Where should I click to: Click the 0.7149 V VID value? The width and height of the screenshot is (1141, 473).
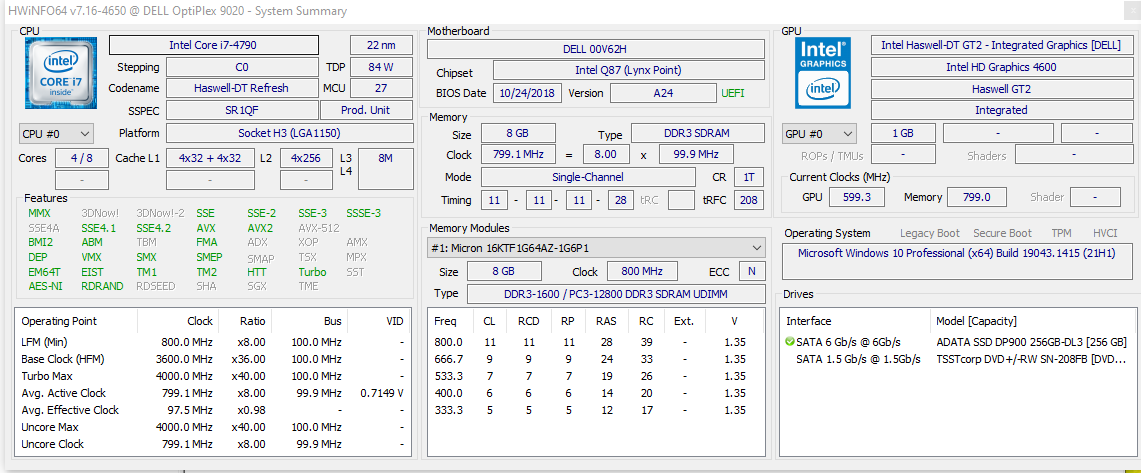tap(382, 393)
